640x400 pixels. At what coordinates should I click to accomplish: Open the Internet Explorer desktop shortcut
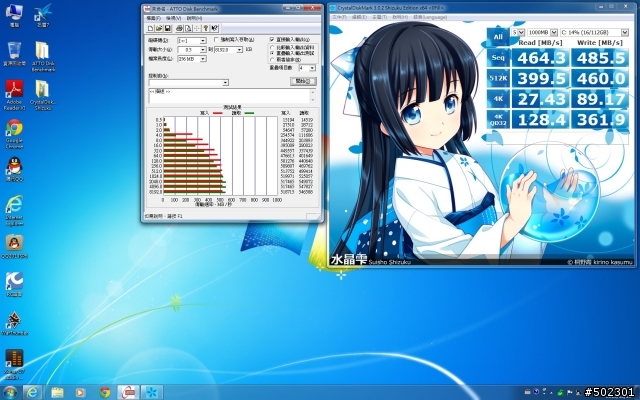point(14,210)
